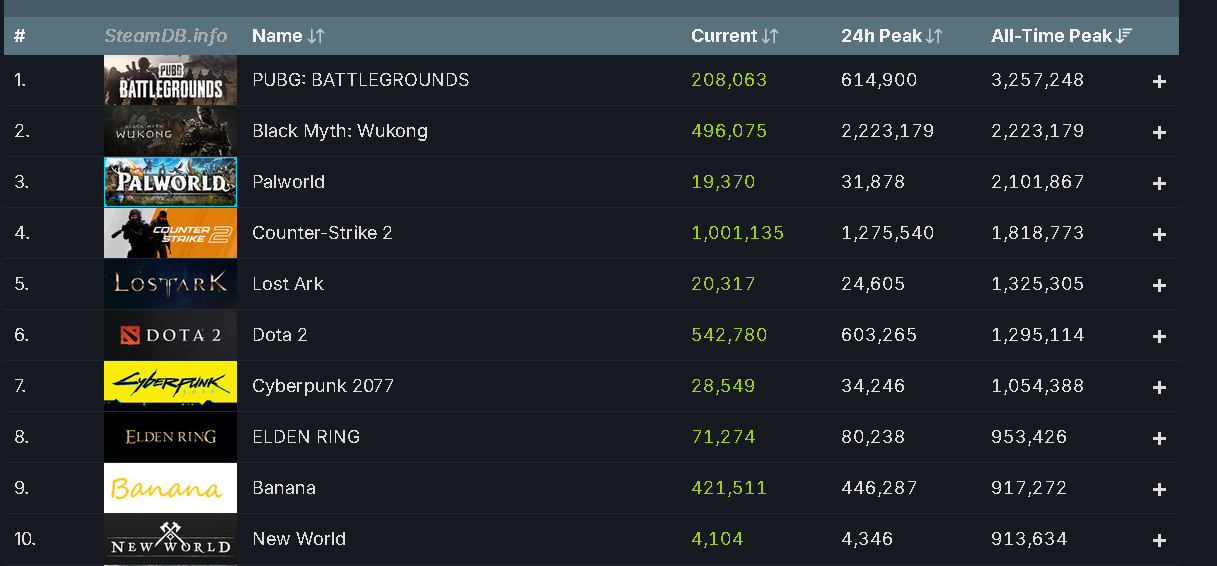Open the New World name link
The width and height of the screenshot is (1217, 566).
click(x=299, y=539)
